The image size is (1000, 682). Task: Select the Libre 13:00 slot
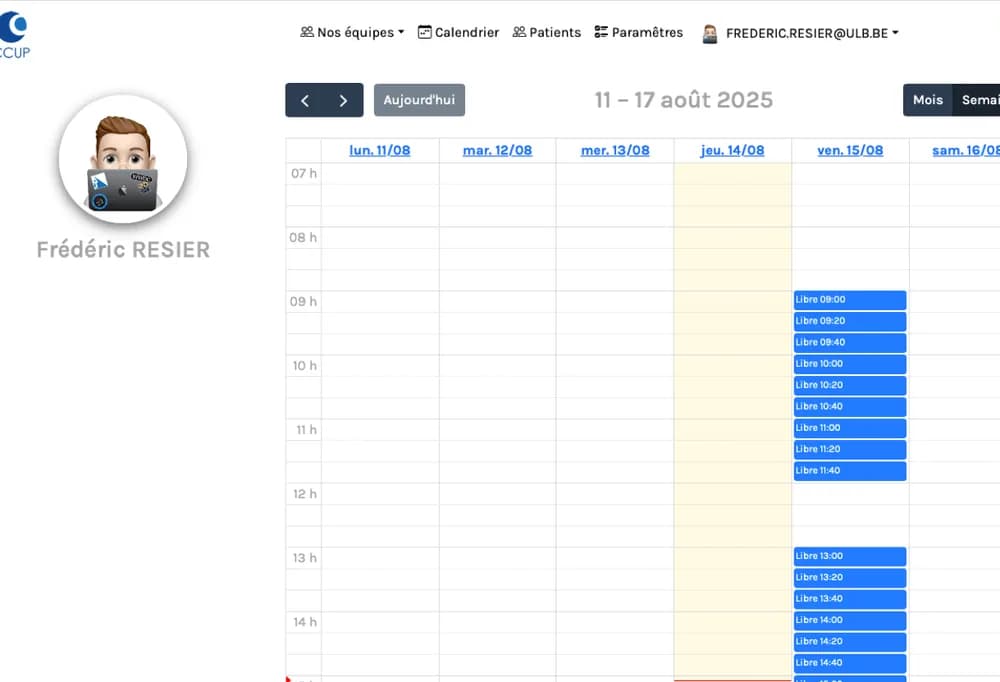pos(849,556)
